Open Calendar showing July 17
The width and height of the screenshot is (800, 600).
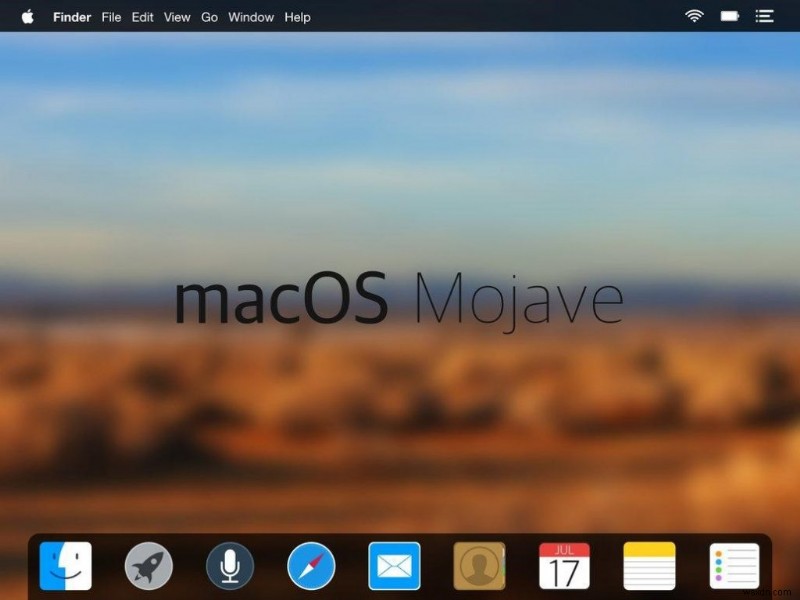pyautogui.click(x=562, y=566)
